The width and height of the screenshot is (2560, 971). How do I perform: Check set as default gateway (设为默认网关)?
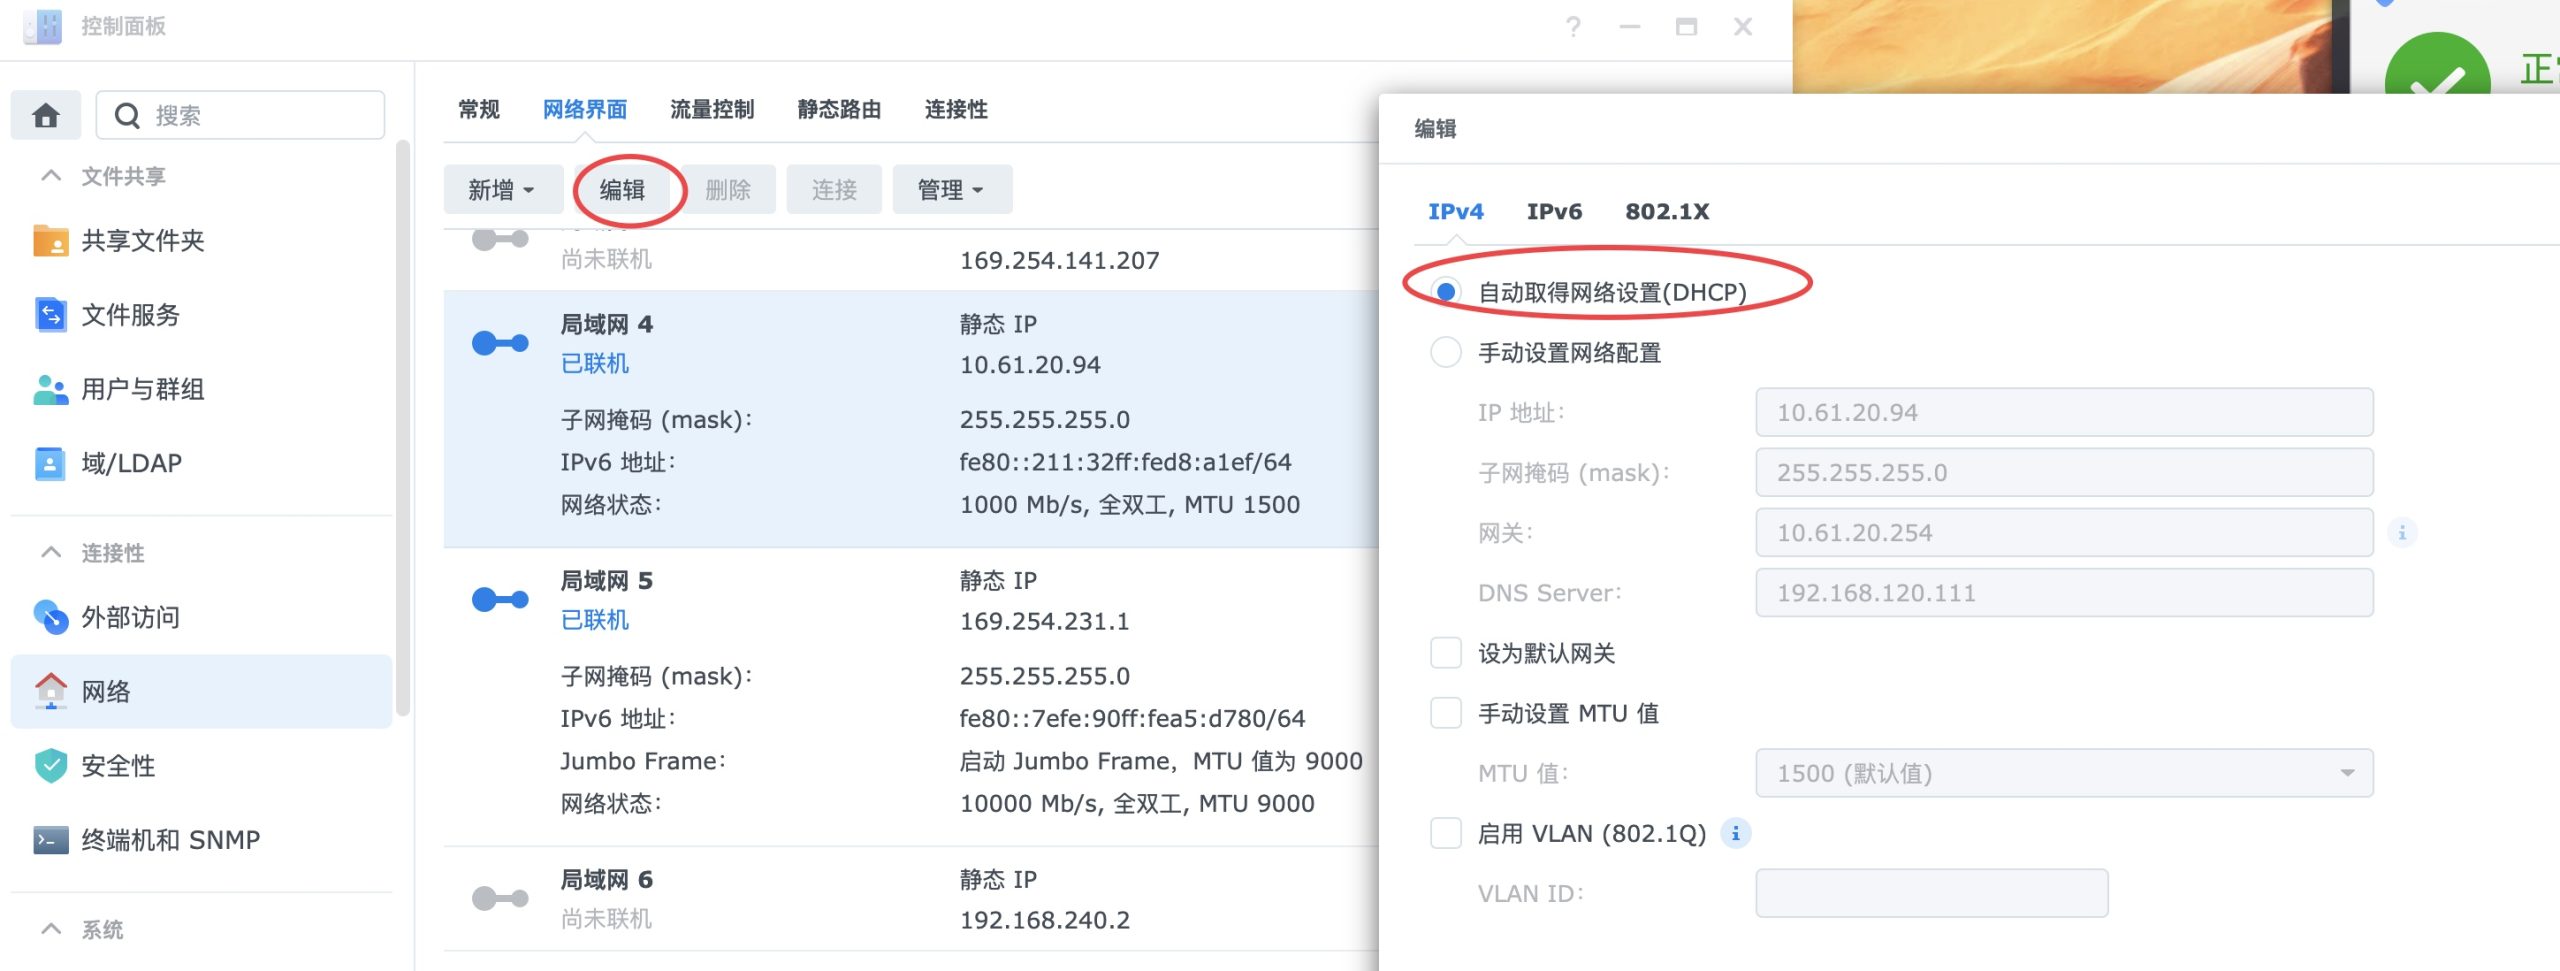(1446, 653)
